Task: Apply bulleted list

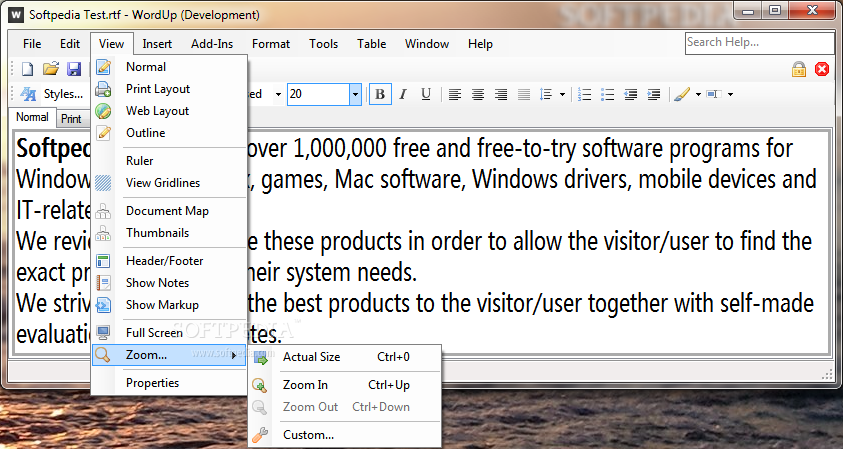Action: coord(608,95)
